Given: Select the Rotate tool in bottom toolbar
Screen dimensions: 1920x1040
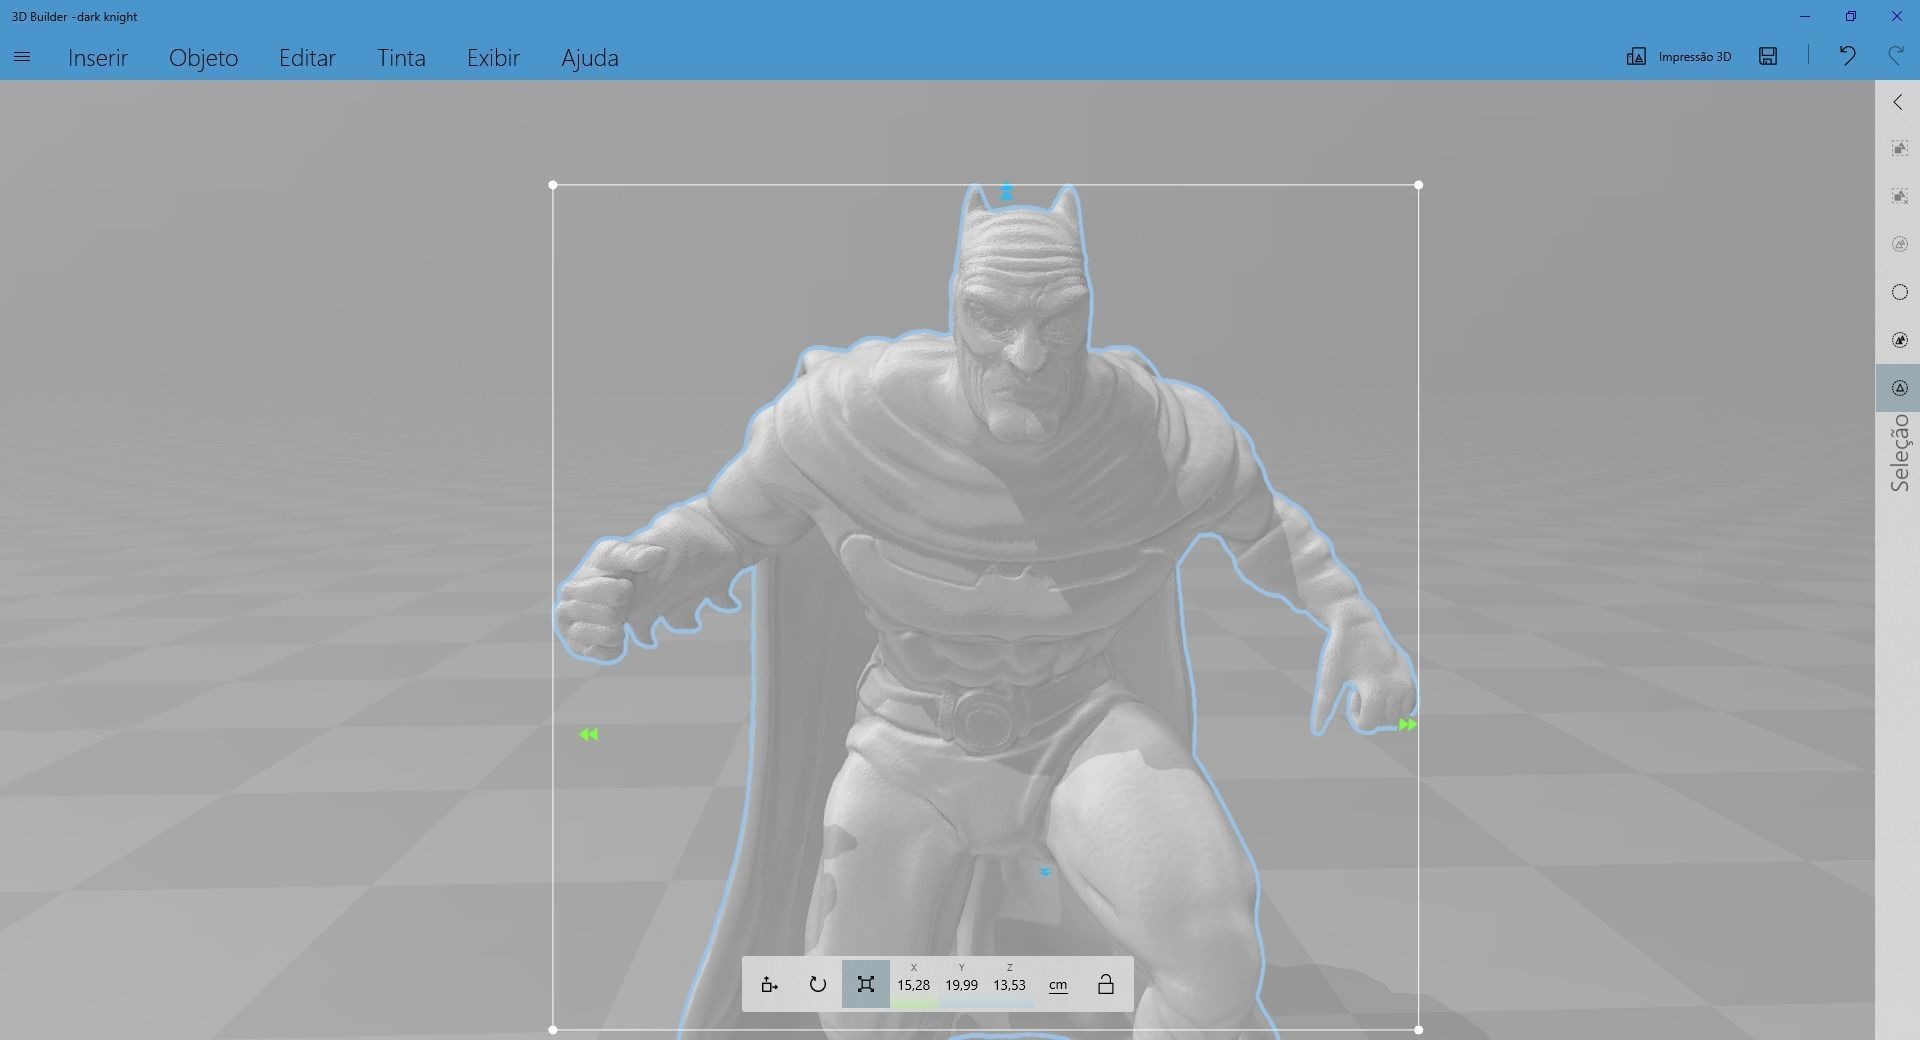Looking at the screenshot, I should point(817,984).
